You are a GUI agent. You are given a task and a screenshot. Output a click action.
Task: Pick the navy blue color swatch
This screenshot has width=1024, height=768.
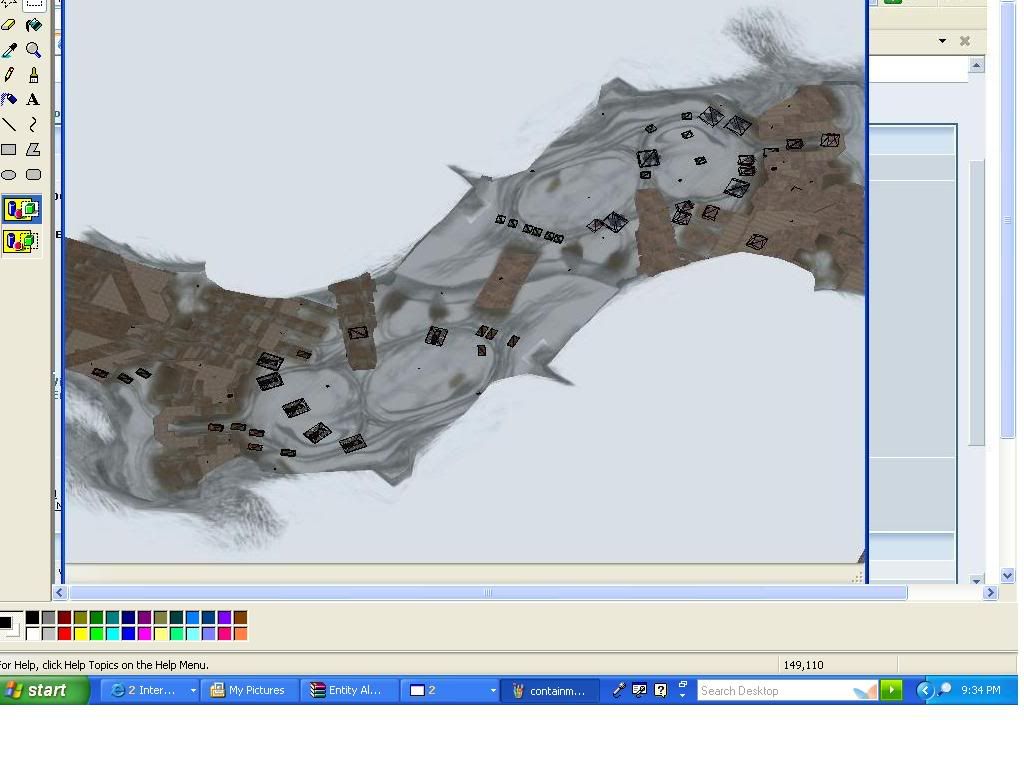[129, 618]
